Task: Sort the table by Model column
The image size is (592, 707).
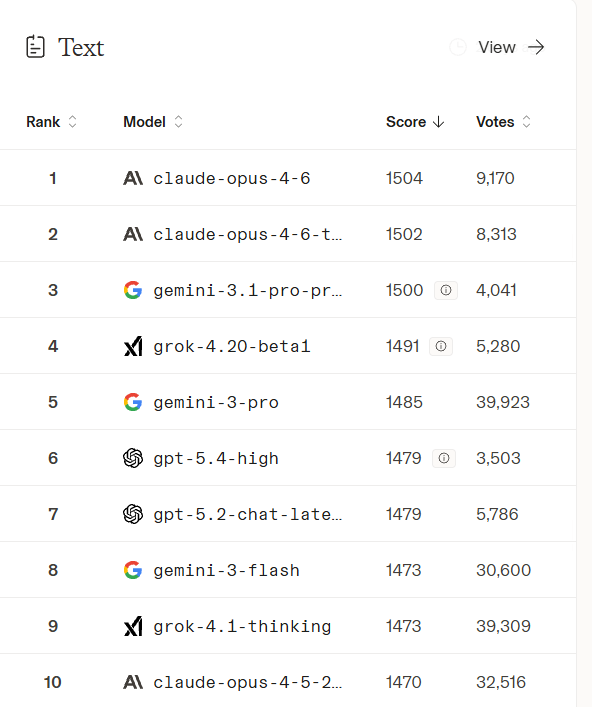Action: pos(153,122)
